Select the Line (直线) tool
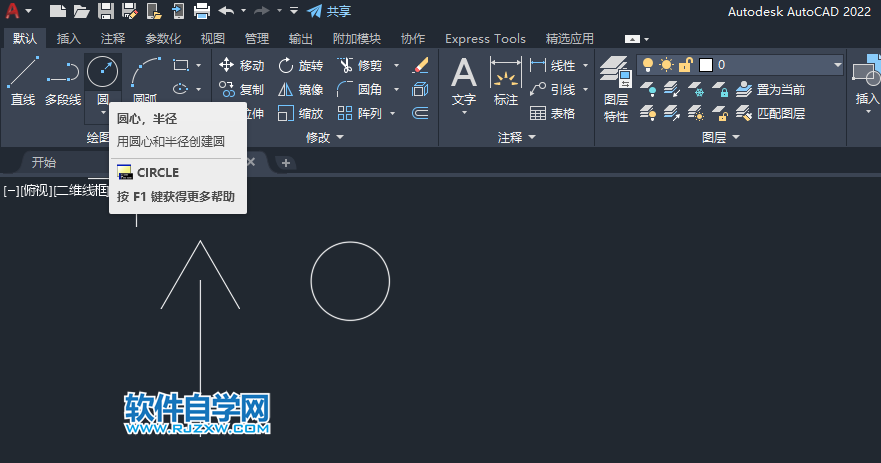This screenshot has height=463, width=881. pos(23,81)
